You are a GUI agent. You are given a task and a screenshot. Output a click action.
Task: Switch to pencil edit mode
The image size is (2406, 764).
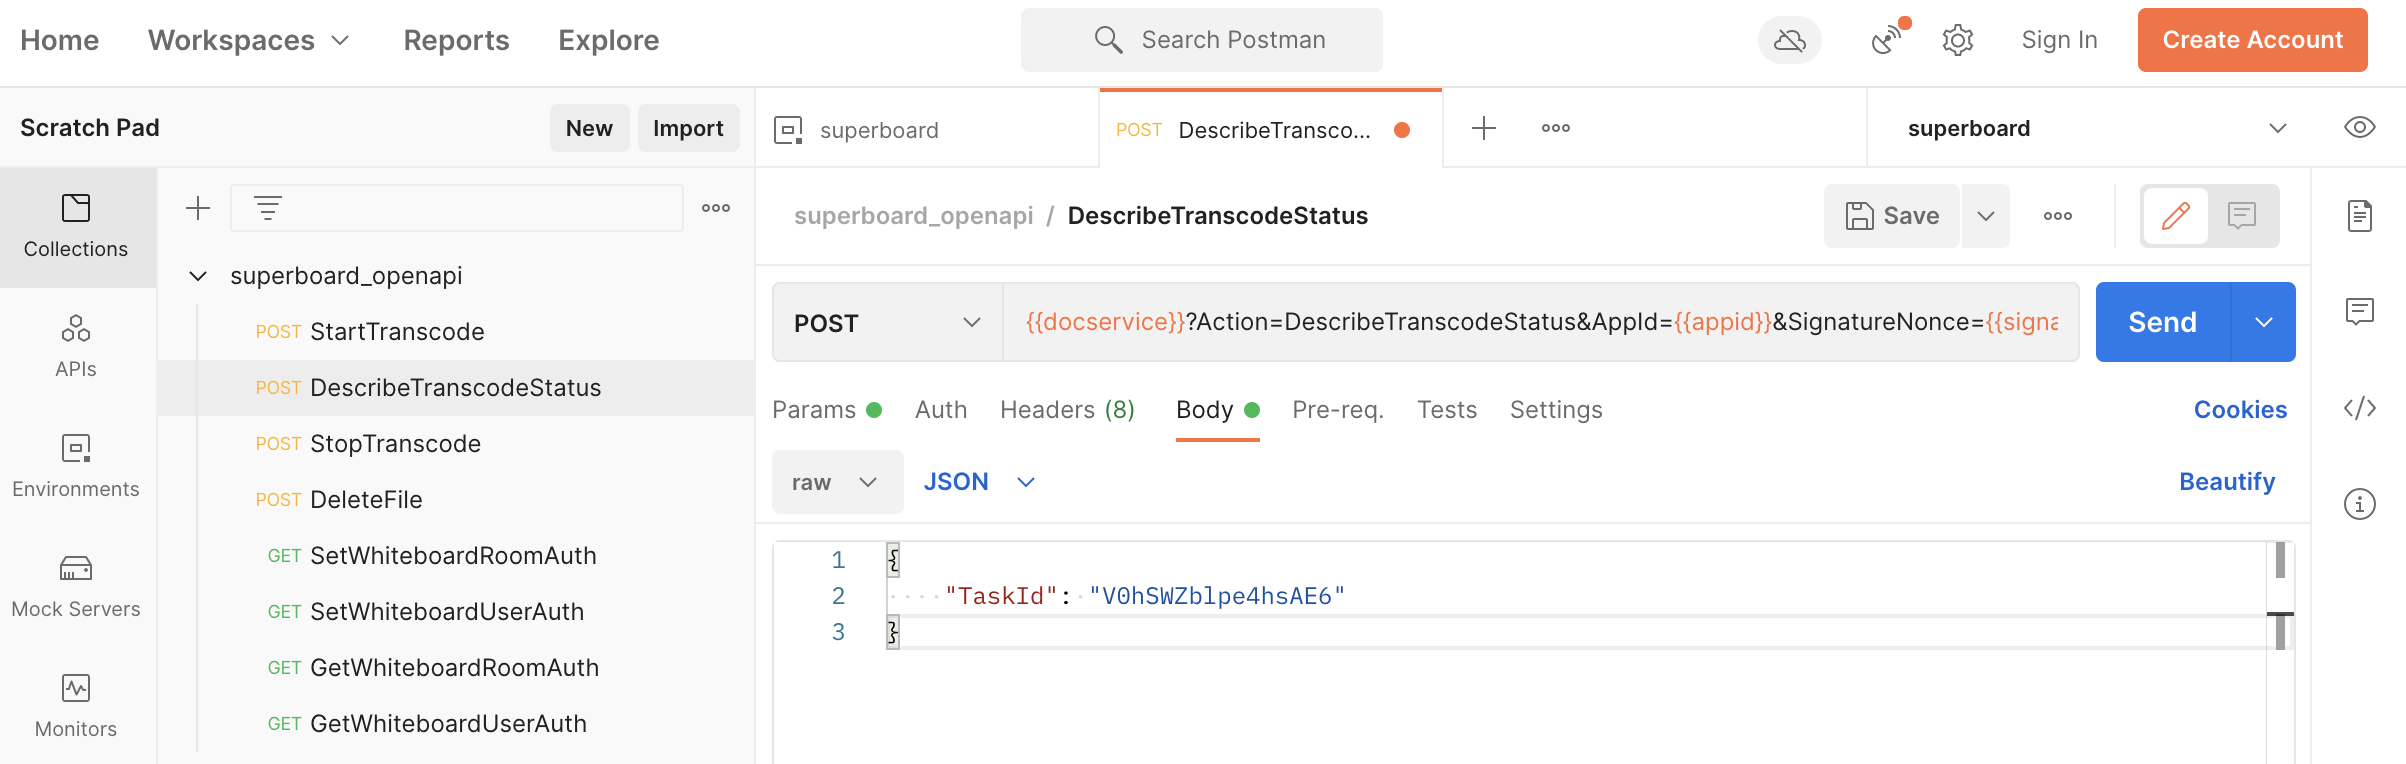pos(2176,216)
